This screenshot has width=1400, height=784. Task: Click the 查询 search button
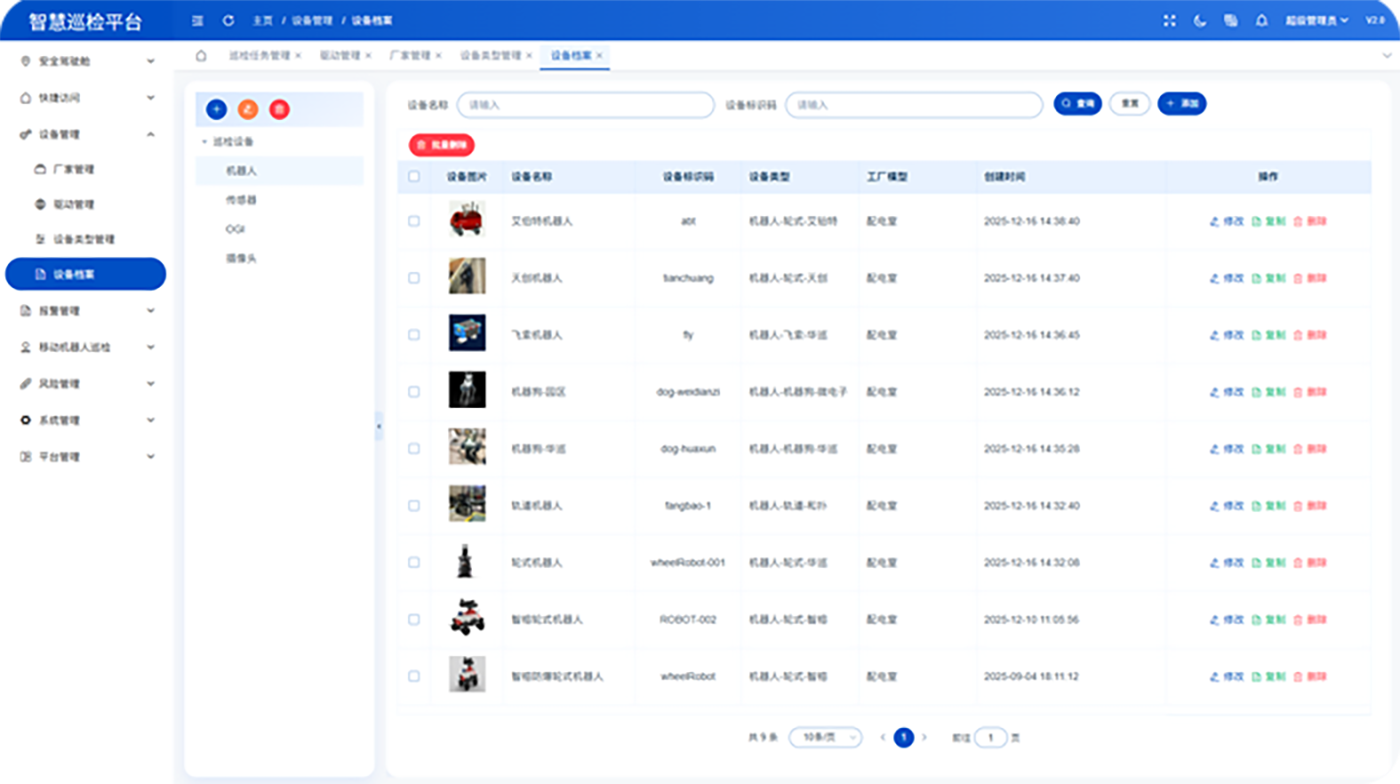point(1078,103)
